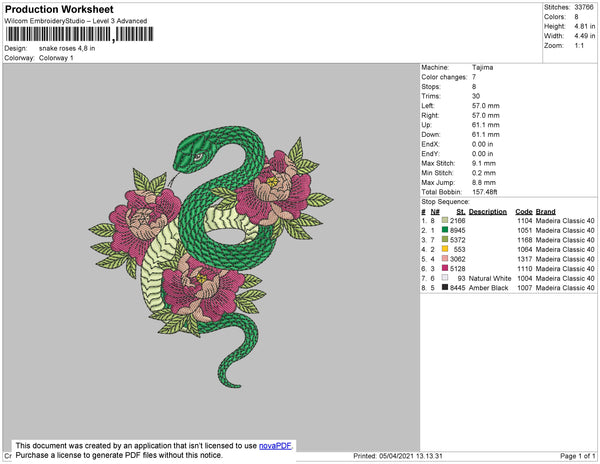Click the snake and roses embroidery design preview
This screenshot has width=600, height=464.
point(211,257)
